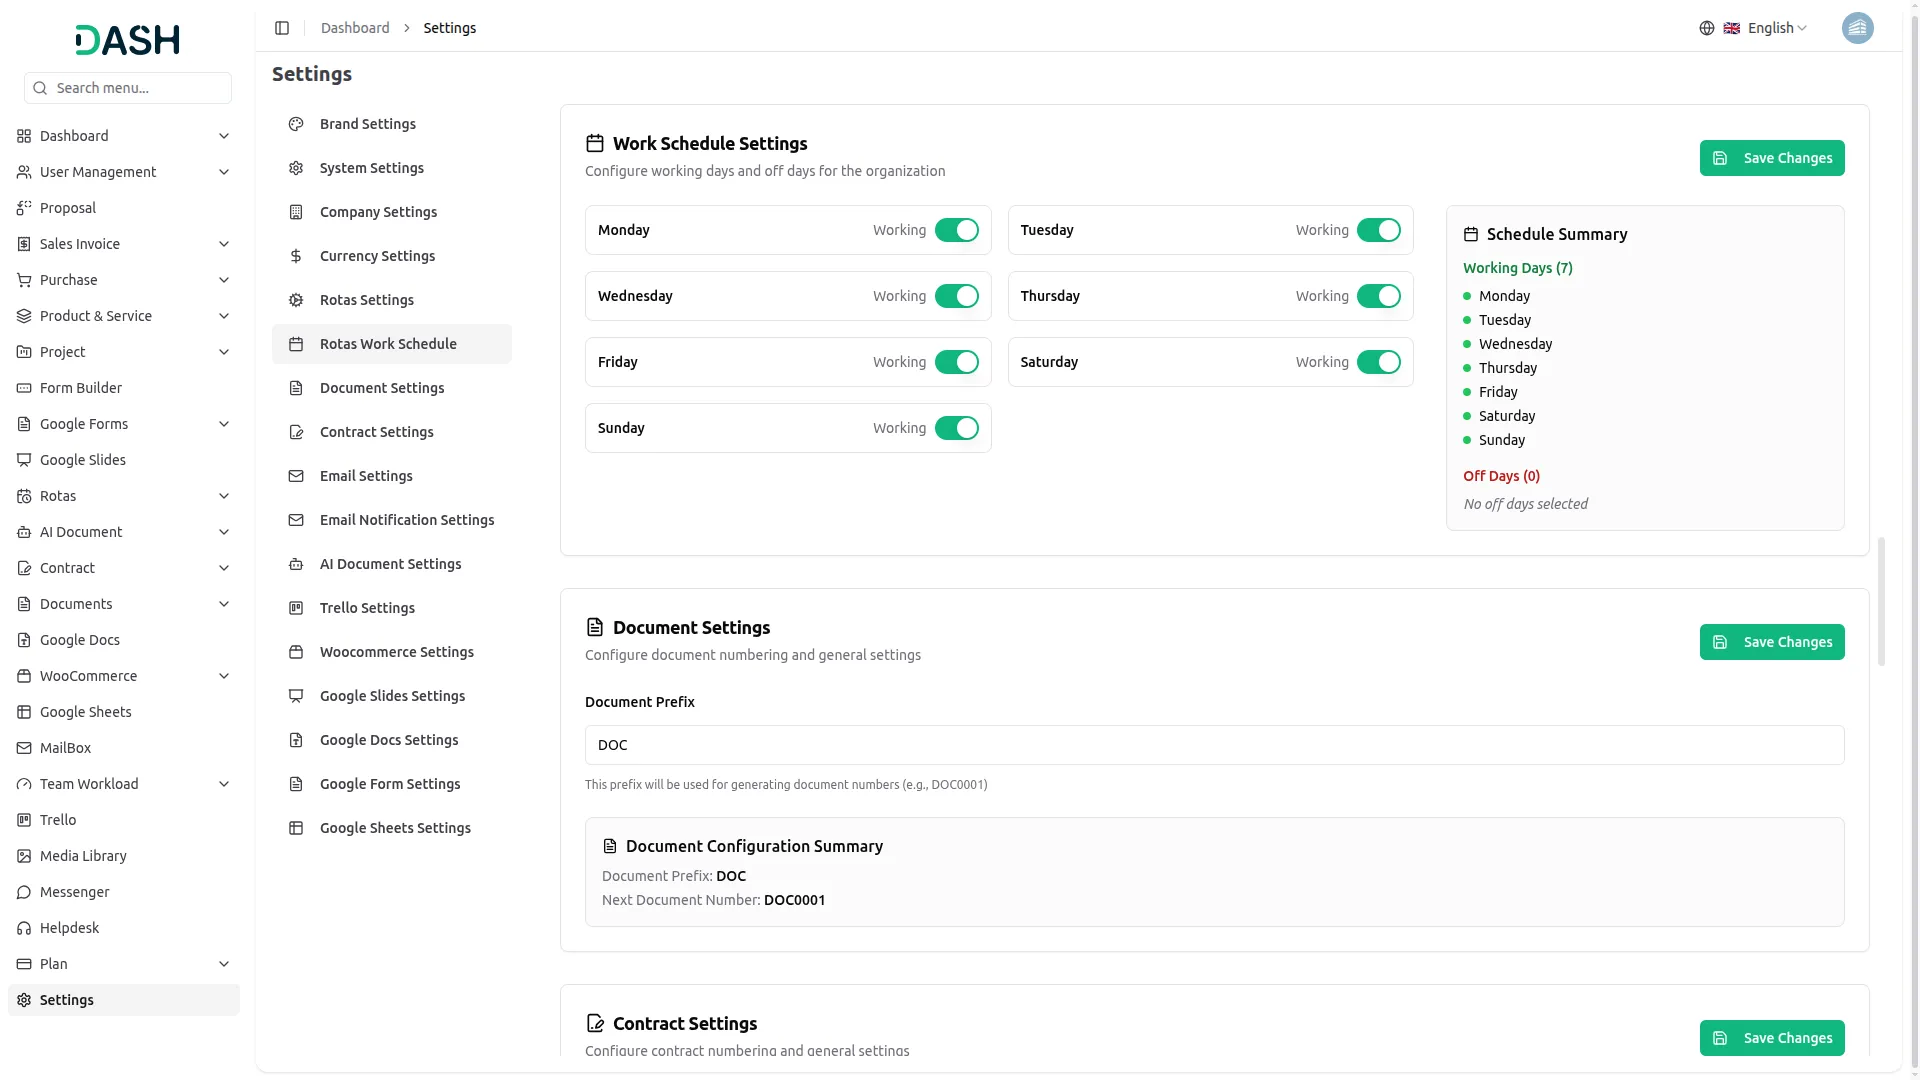Disable the Saturday working toggle

tap(1379, 362)
